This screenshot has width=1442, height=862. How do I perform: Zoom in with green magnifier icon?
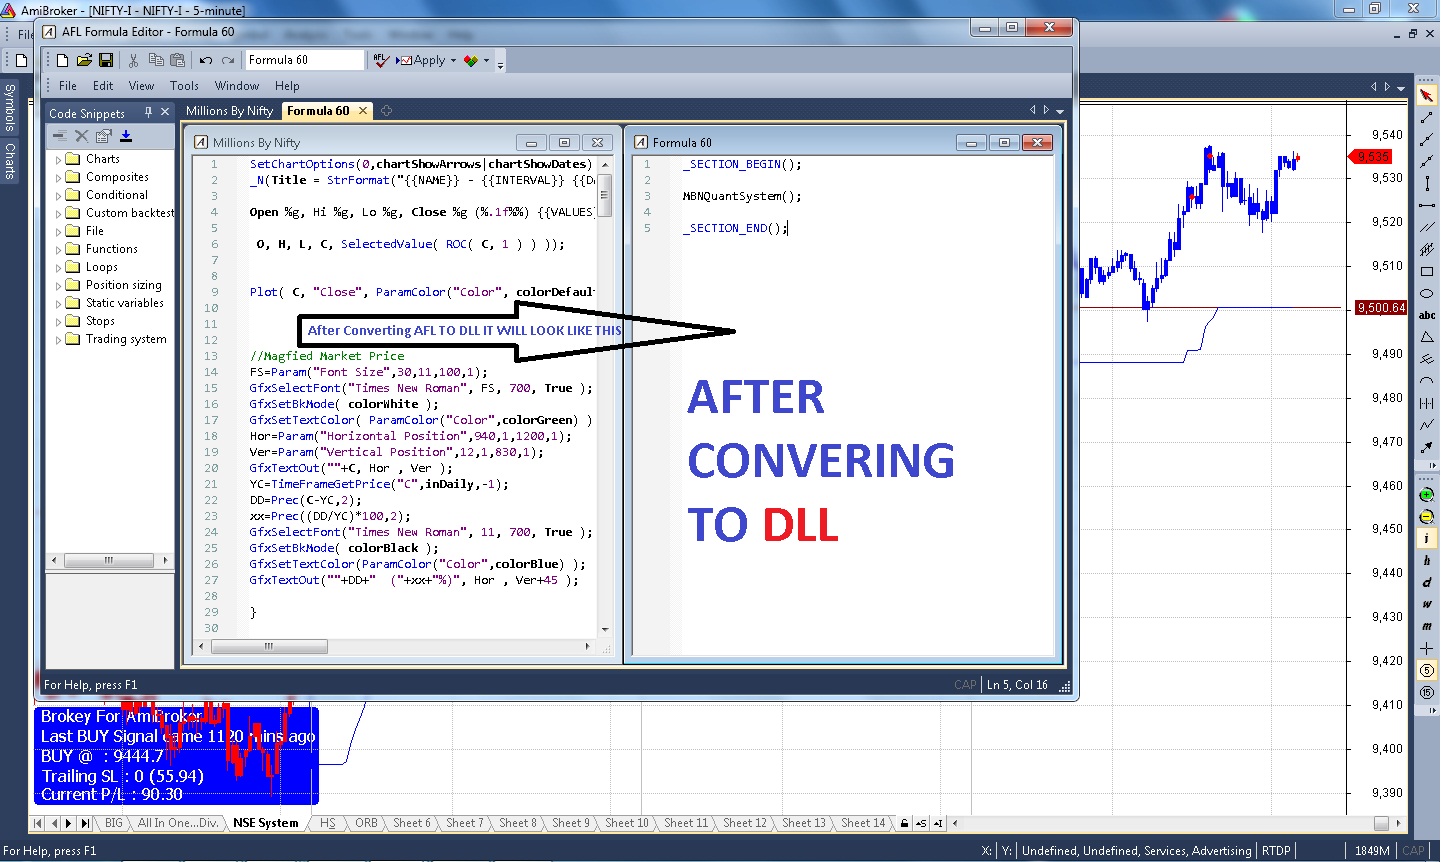[x=1427, y=495]
